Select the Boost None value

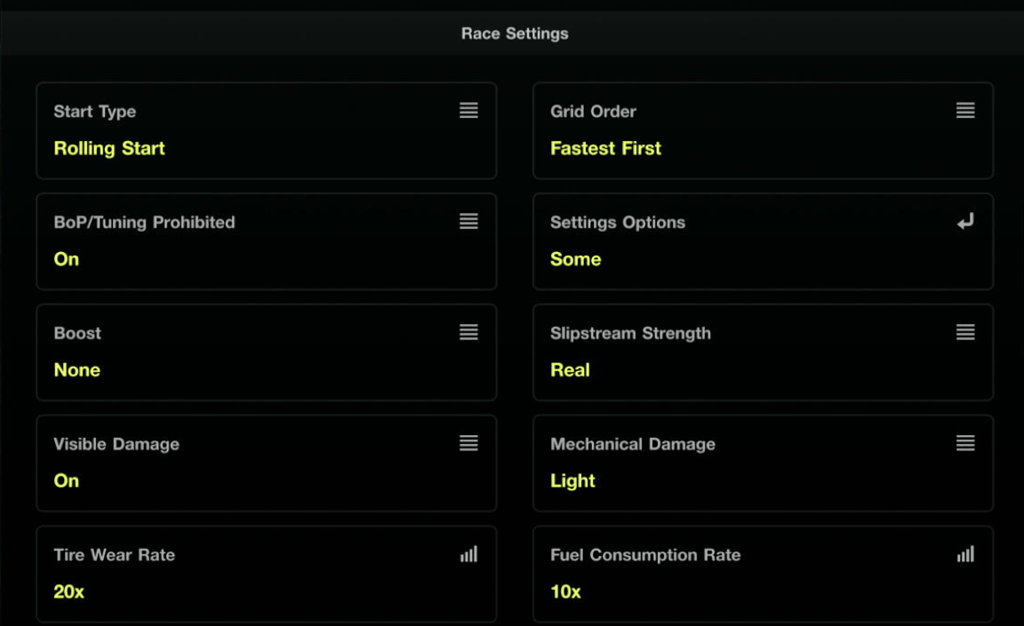tap(77, 370)
